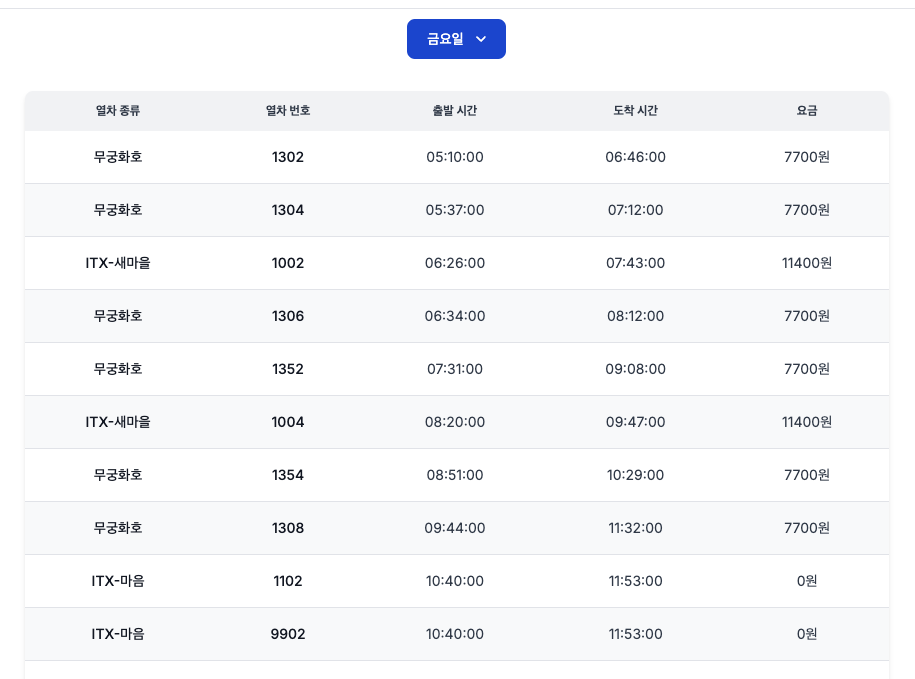Open the 금요일 day dropdown
This screenshot has height=679, width=915.
[456, 39]
